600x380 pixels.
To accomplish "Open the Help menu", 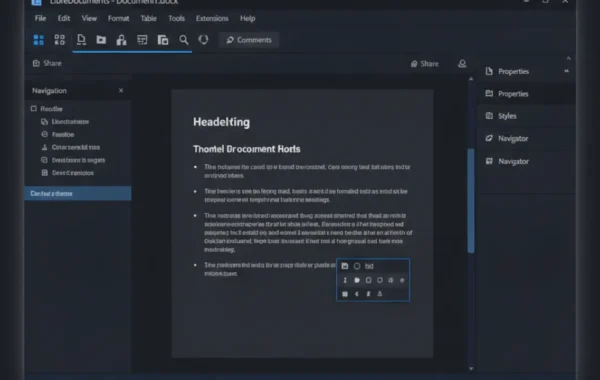I will 248,18.
